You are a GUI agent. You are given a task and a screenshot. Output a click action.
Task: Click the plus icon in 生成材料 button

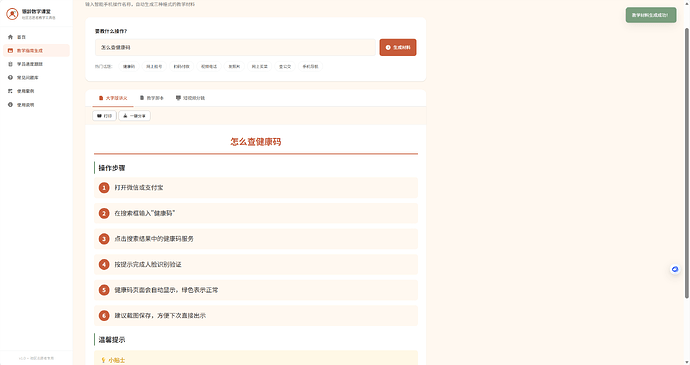(388, 48)
